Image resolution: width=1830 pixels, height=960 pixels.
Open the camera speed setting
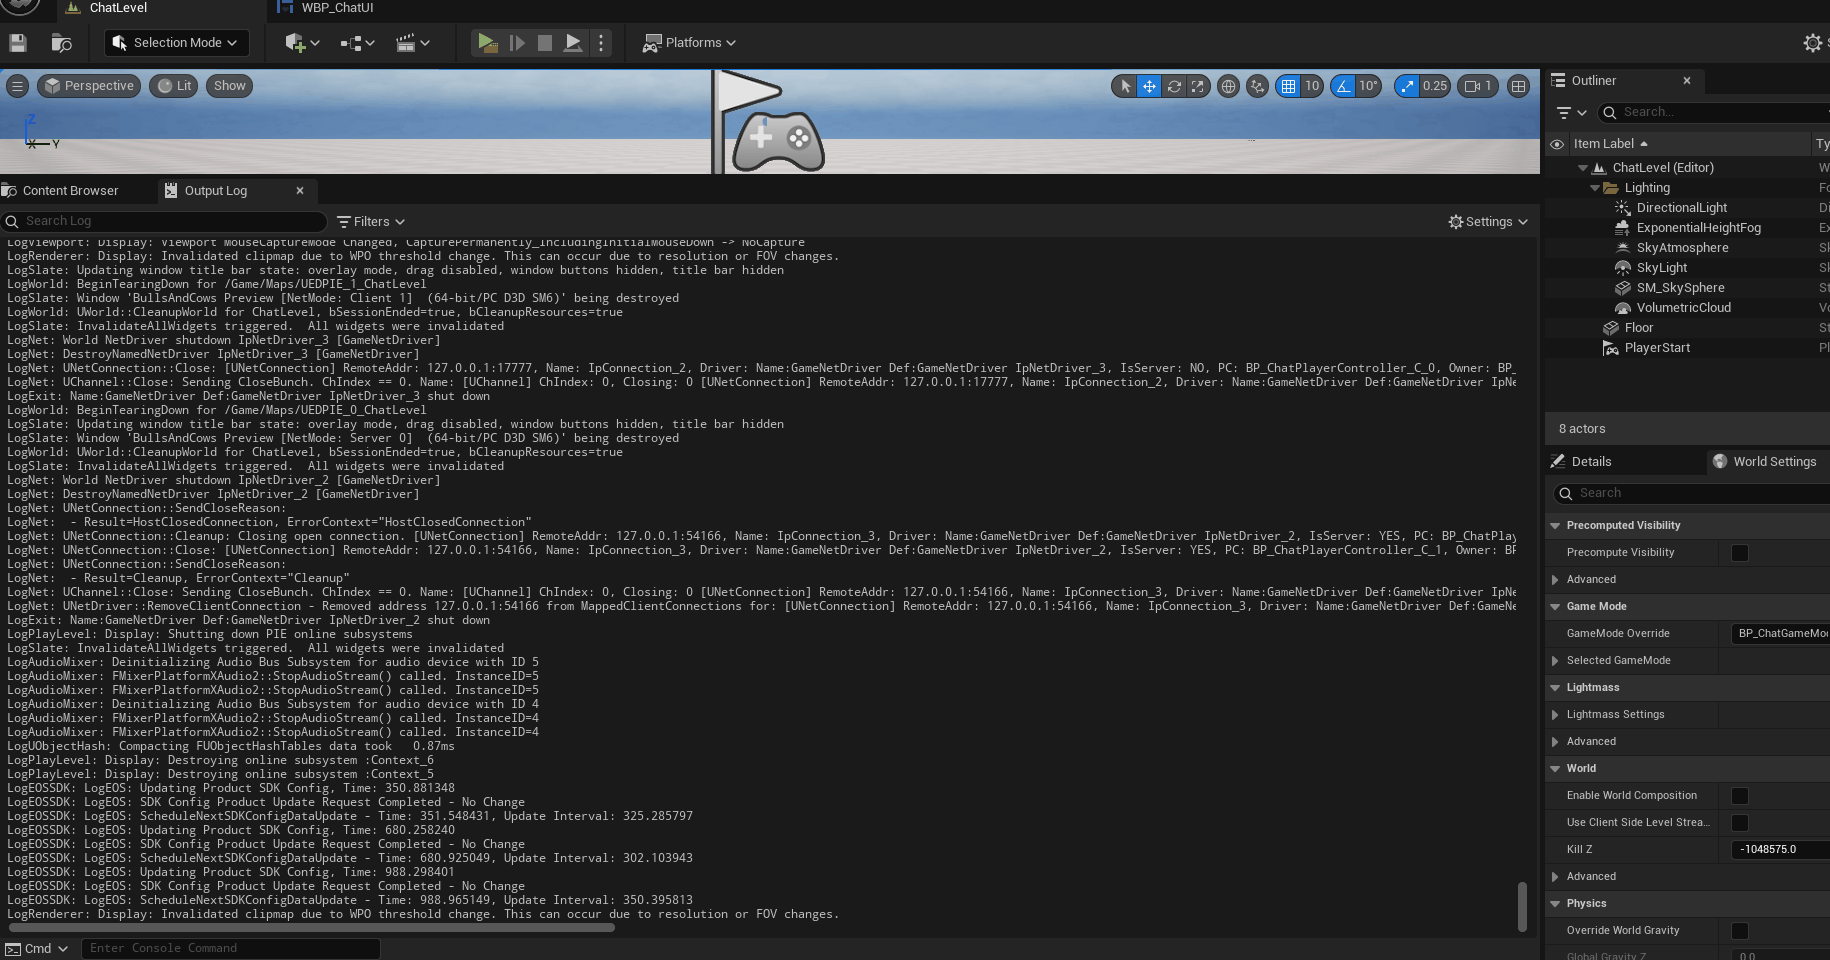point(1478,86)
